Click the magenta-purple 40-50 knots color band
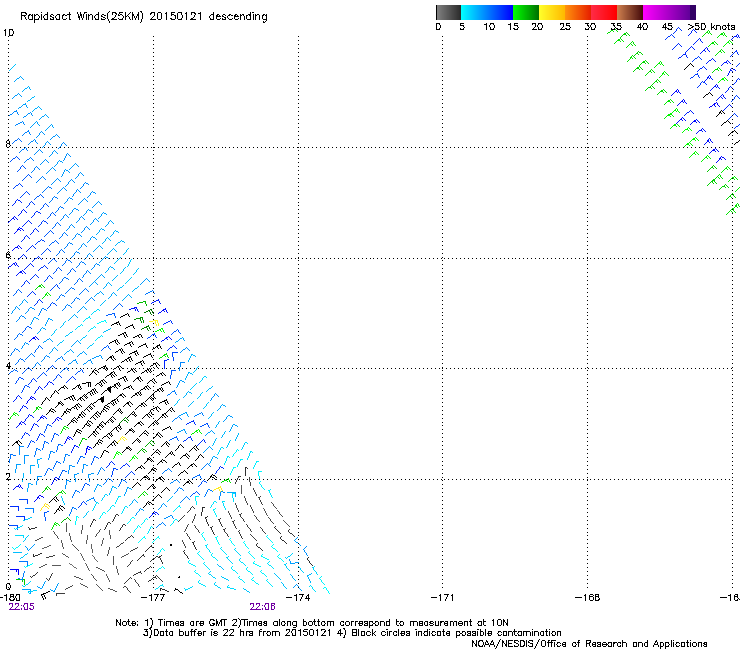The width and height of the screenshot is (740, 650). [x=669, y=12]
